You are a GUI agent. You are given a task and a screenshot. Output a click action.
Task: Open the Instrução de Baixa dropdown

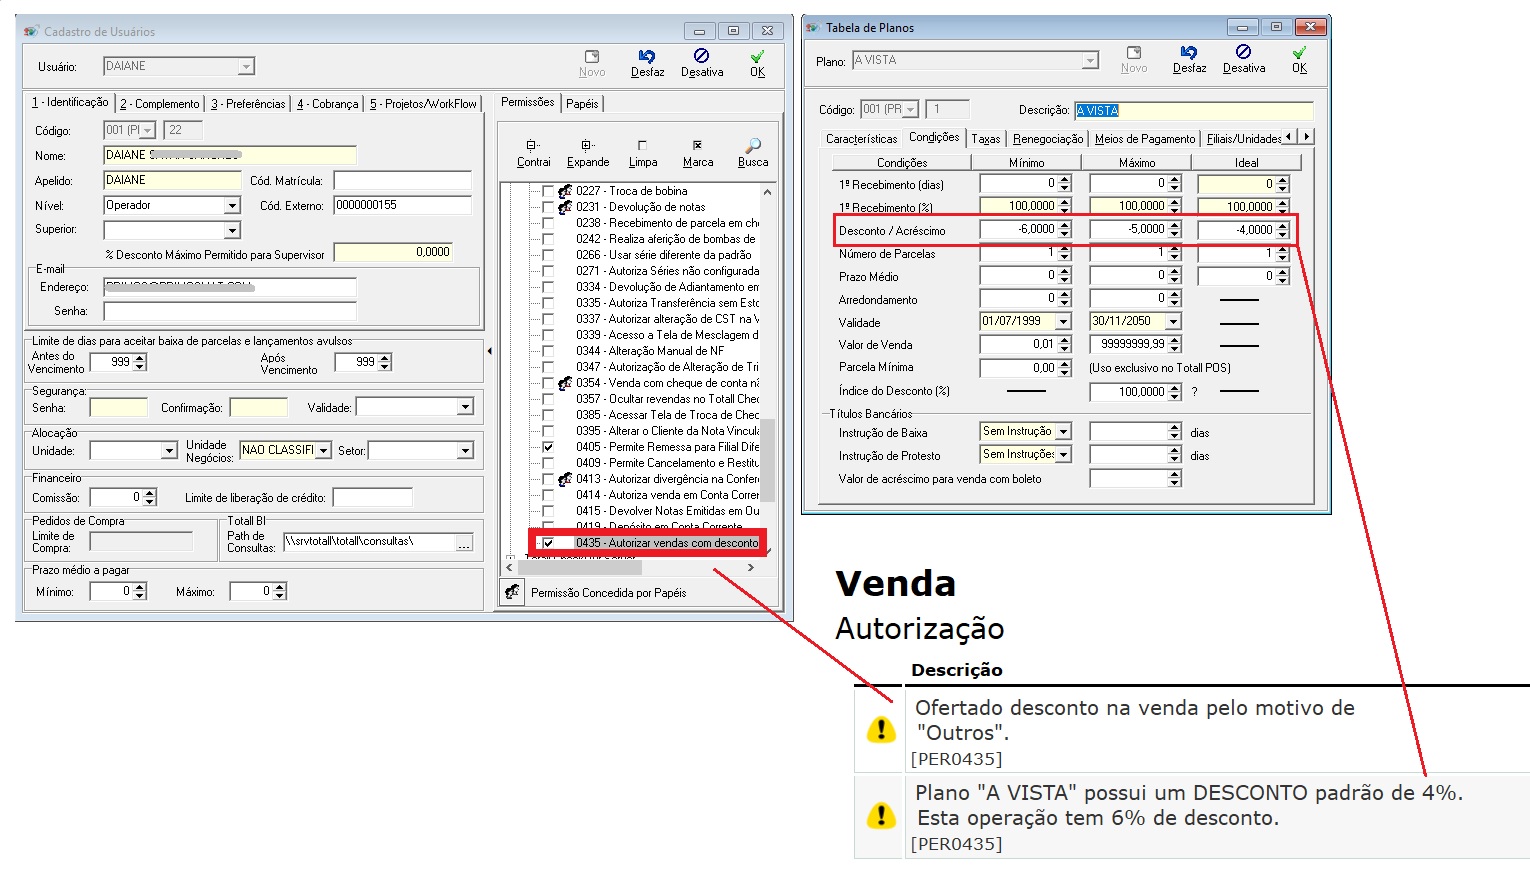(x=1063, y=432)
